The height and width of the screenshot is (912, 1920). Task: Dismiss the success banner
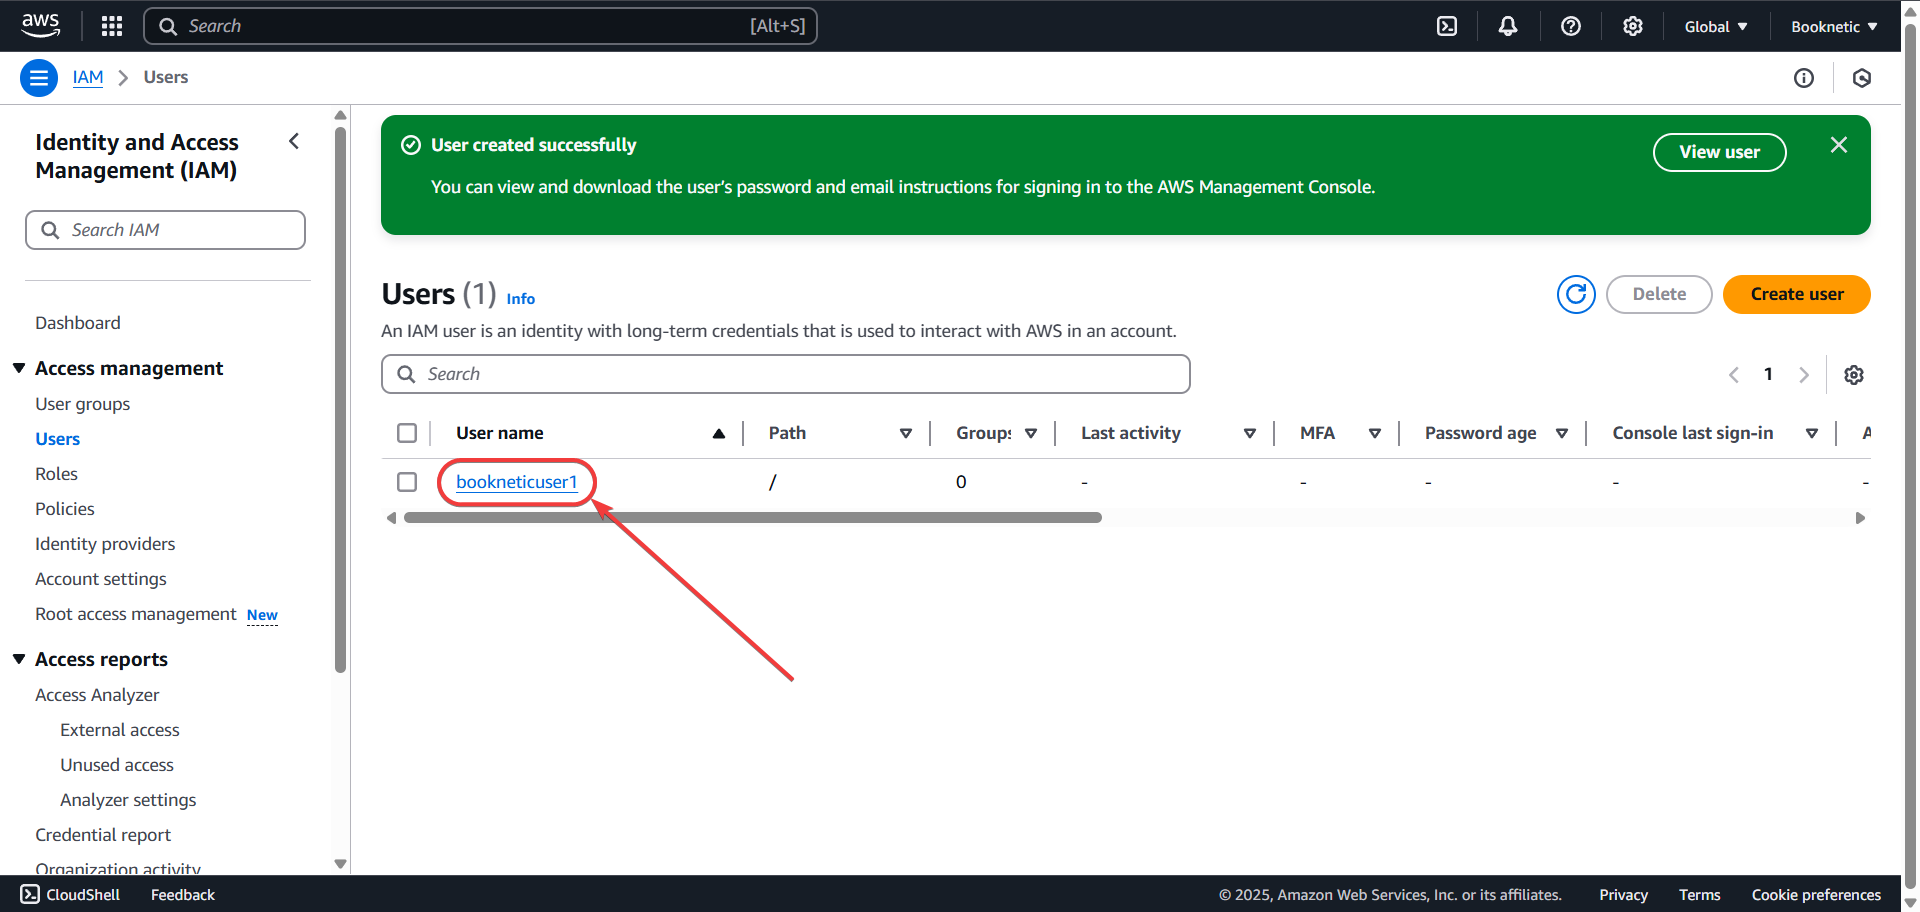[1839, 145]
